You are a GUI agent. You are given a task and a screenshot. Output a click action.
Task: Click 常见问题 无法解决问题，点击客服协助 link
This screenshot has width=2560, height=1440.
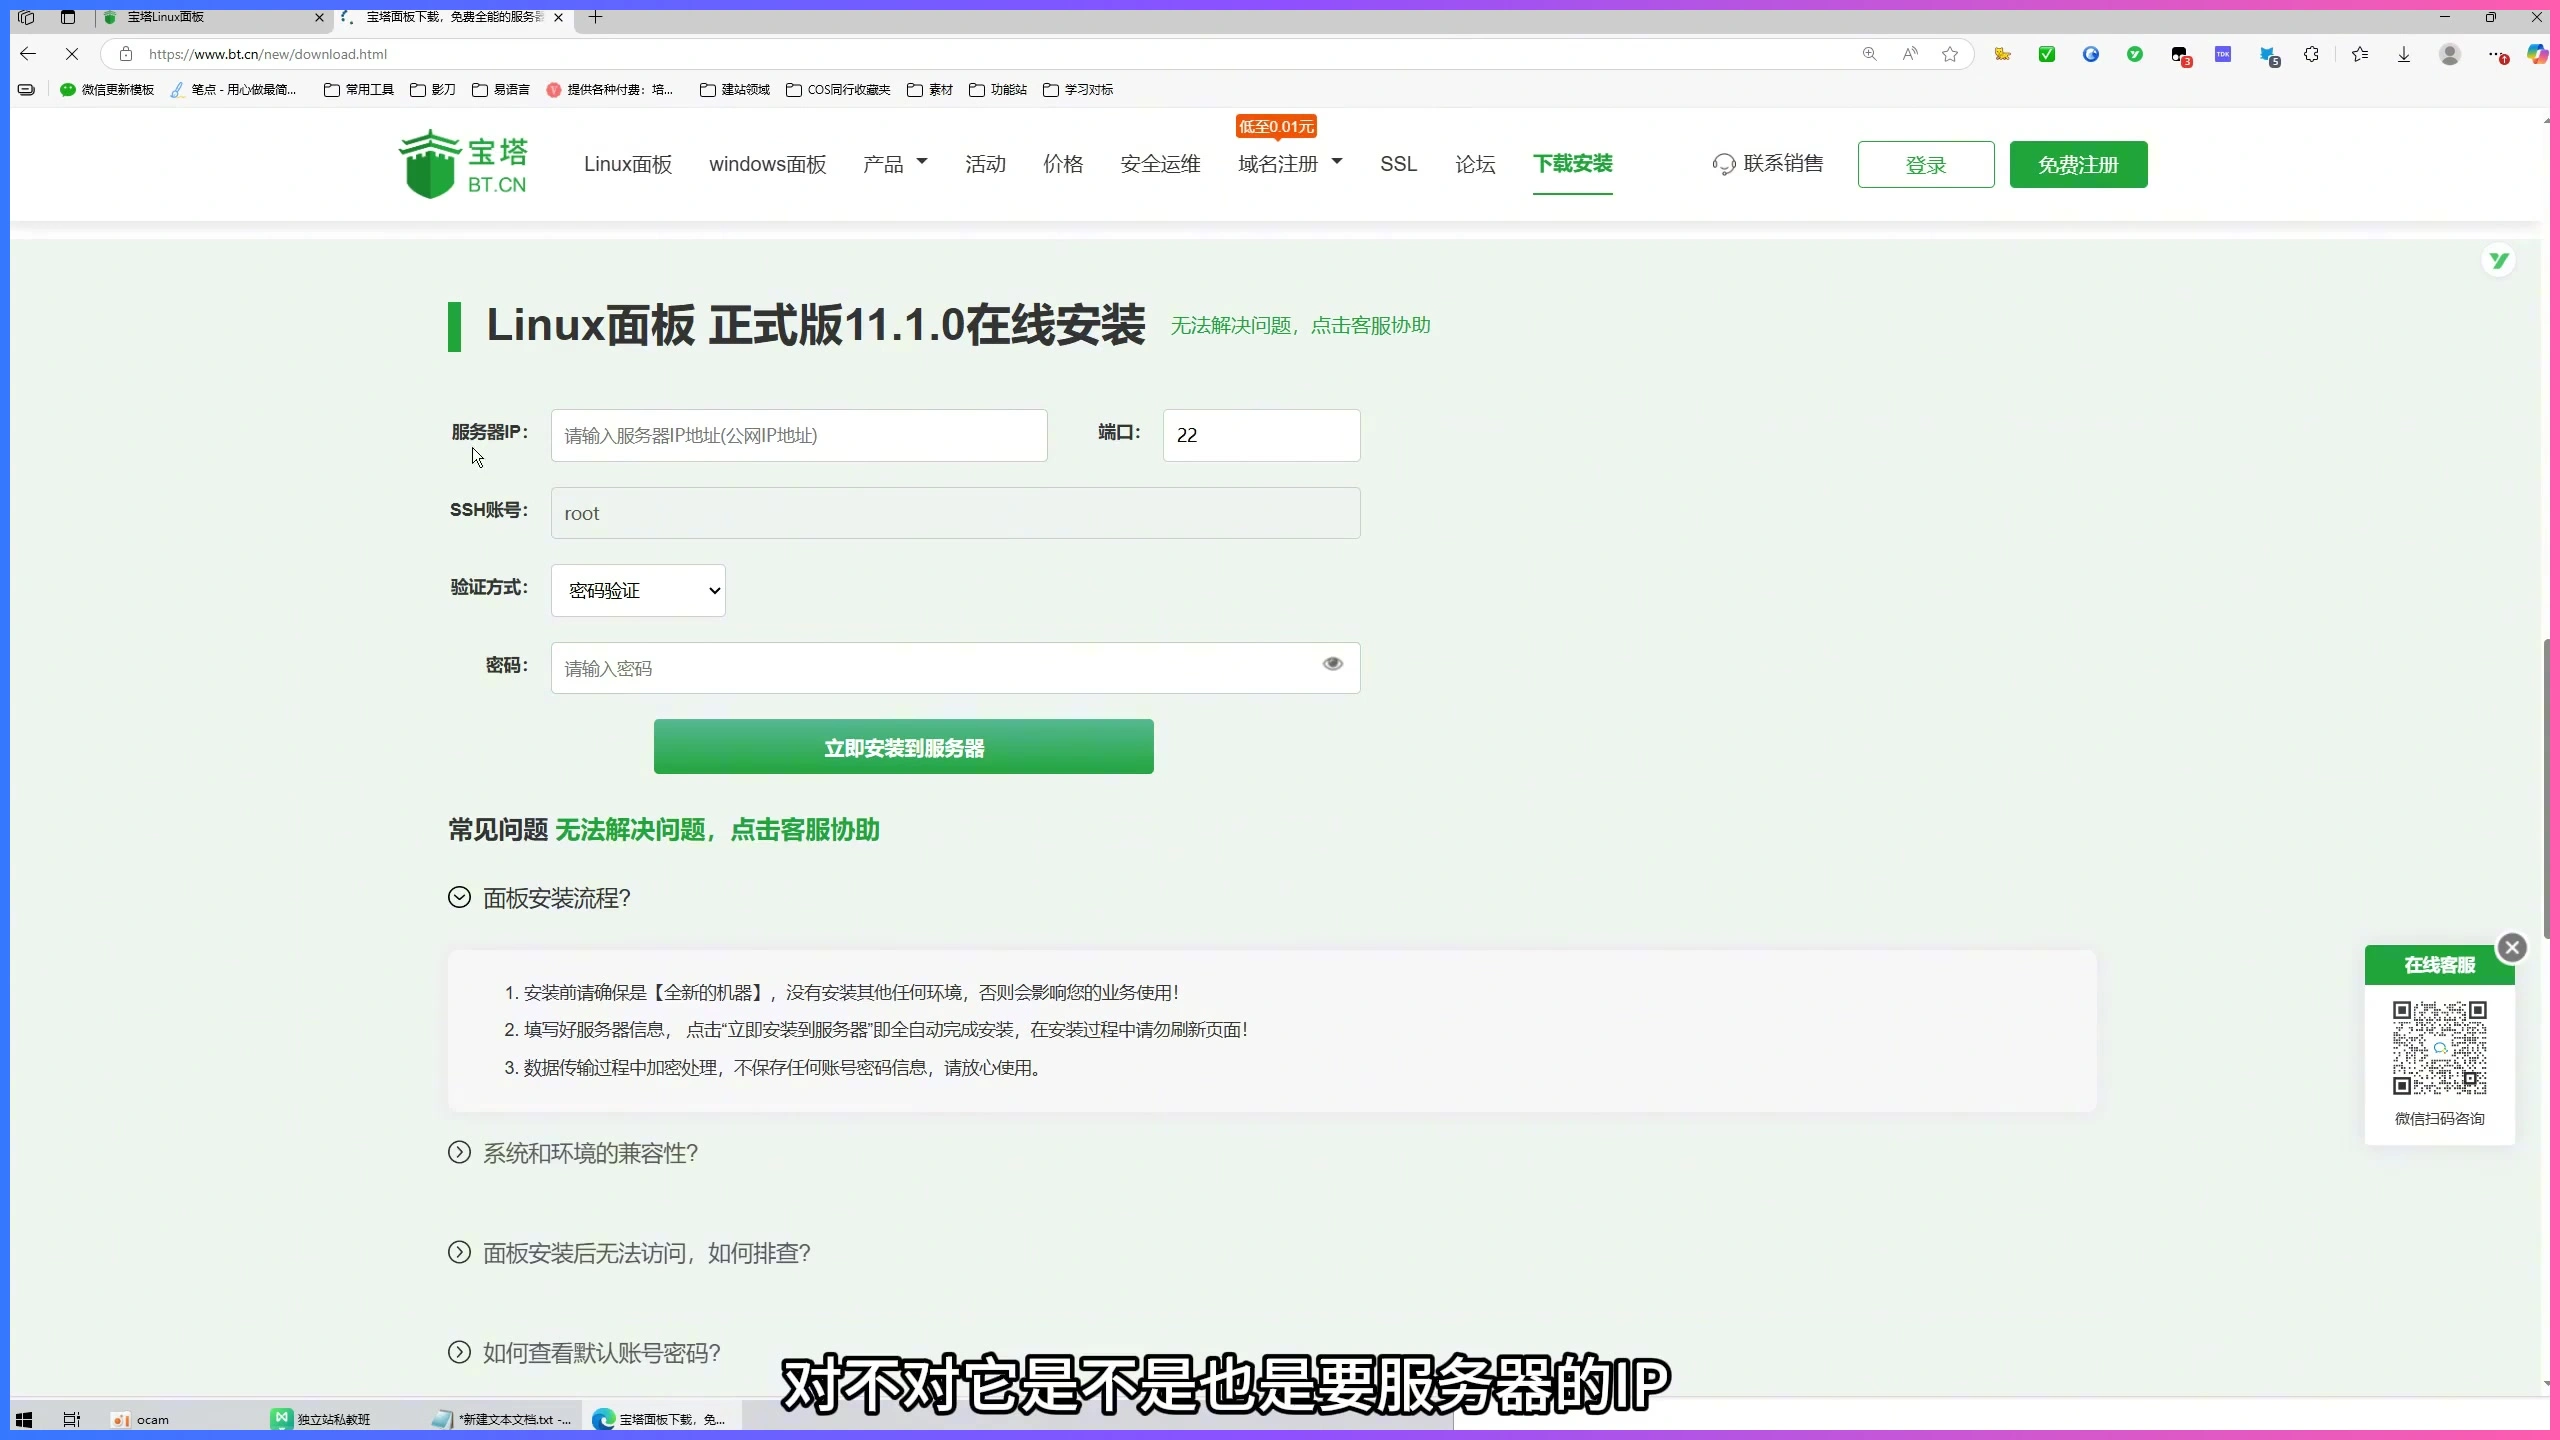(717, 830)
